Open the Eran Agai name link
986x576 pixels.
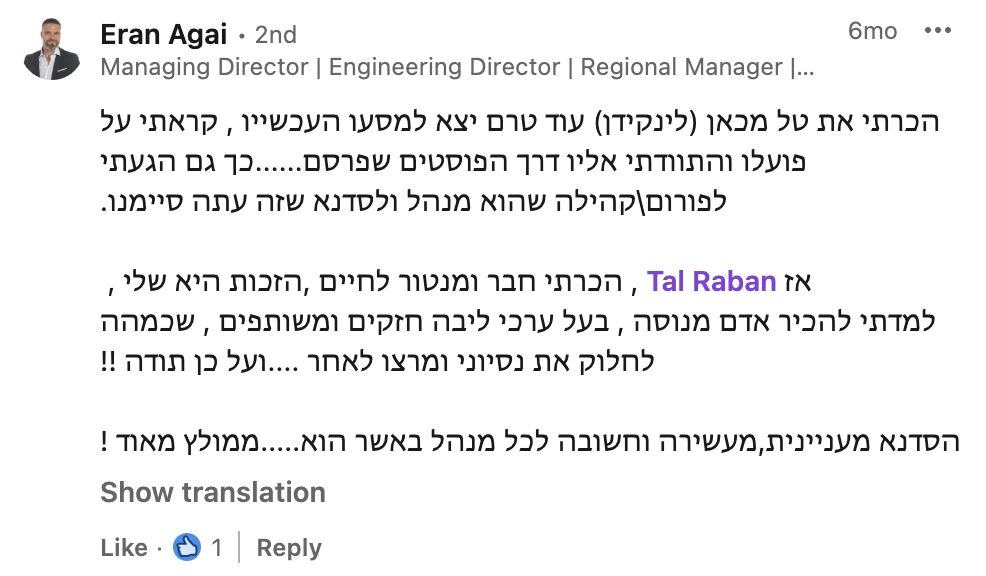click(166, 35)
